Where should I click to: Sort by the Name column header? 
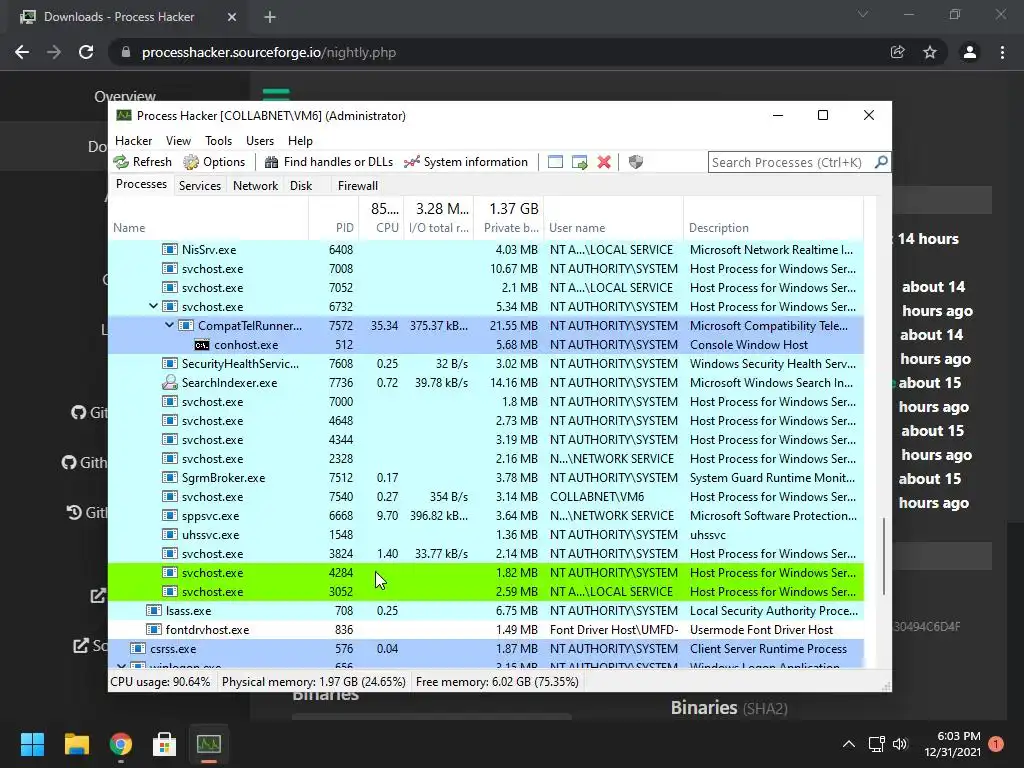coord(208,227)
